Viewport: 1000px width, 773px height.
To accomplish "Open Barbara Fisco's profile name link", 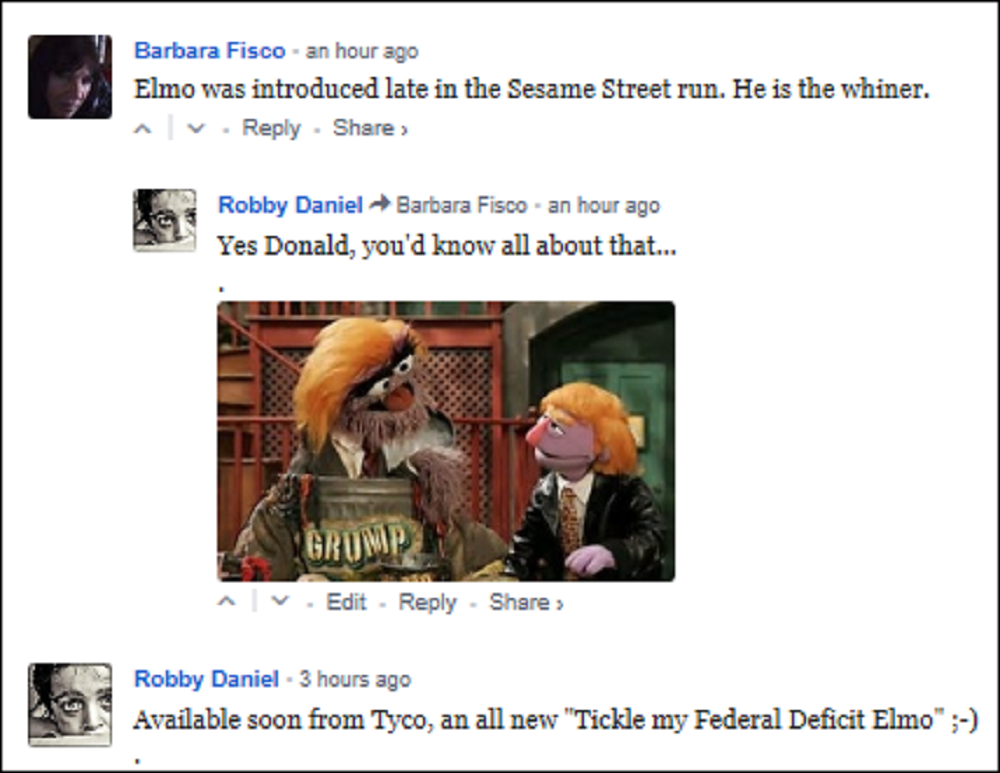I will pos(210,50).
